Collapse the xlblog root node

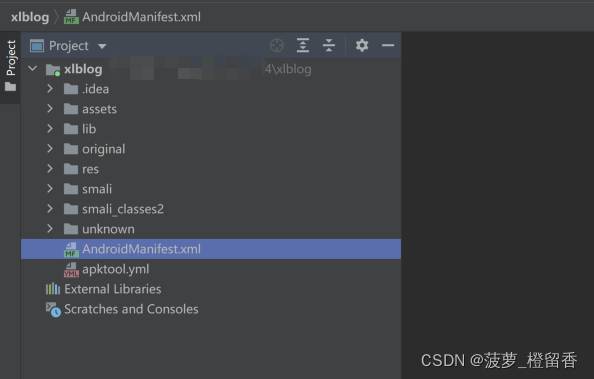[x=33, y=69]
